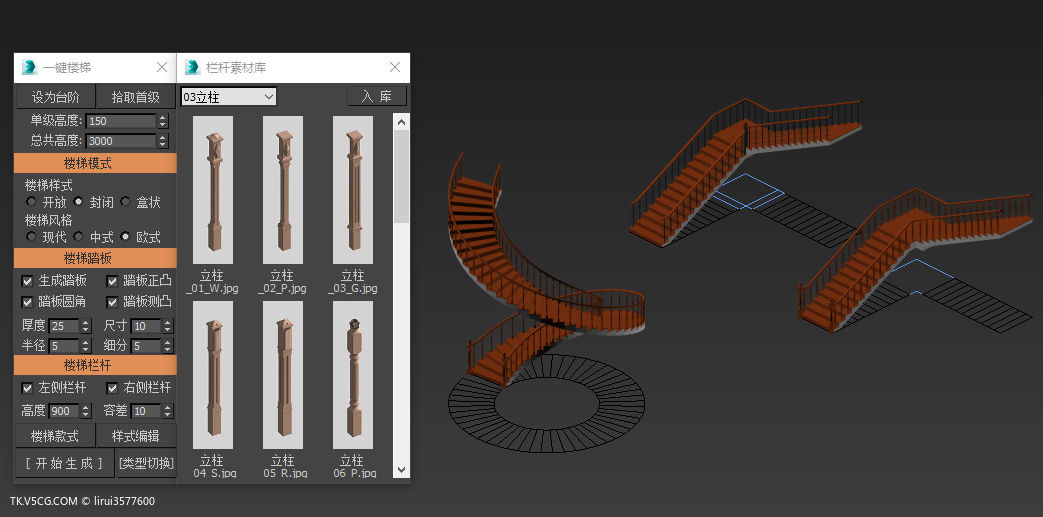This screenshot has height=517, width=1043.
Task: Close the 栏杆素材库 library window
Action: pos(395,67)
